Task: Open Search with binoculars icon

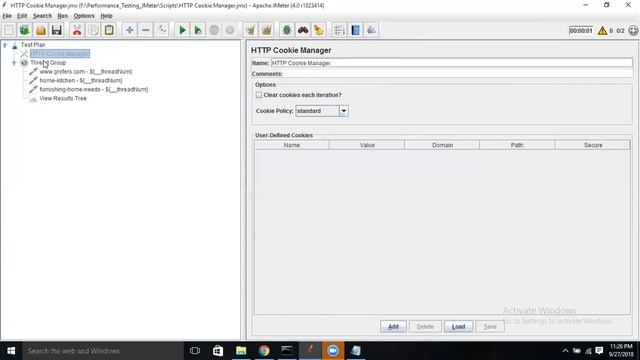Action: pos(303,30)
